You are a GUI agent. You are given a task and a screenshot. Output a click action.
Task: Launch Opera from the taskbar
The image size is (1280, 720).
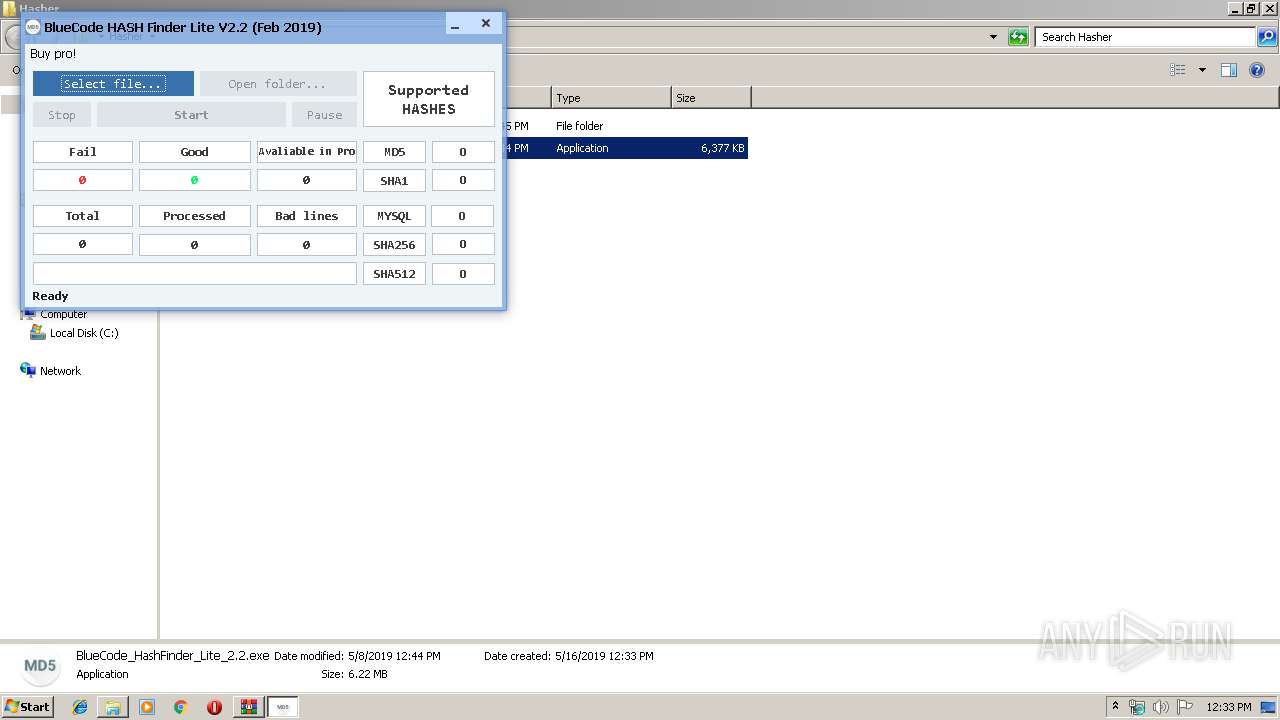(214, 707)
